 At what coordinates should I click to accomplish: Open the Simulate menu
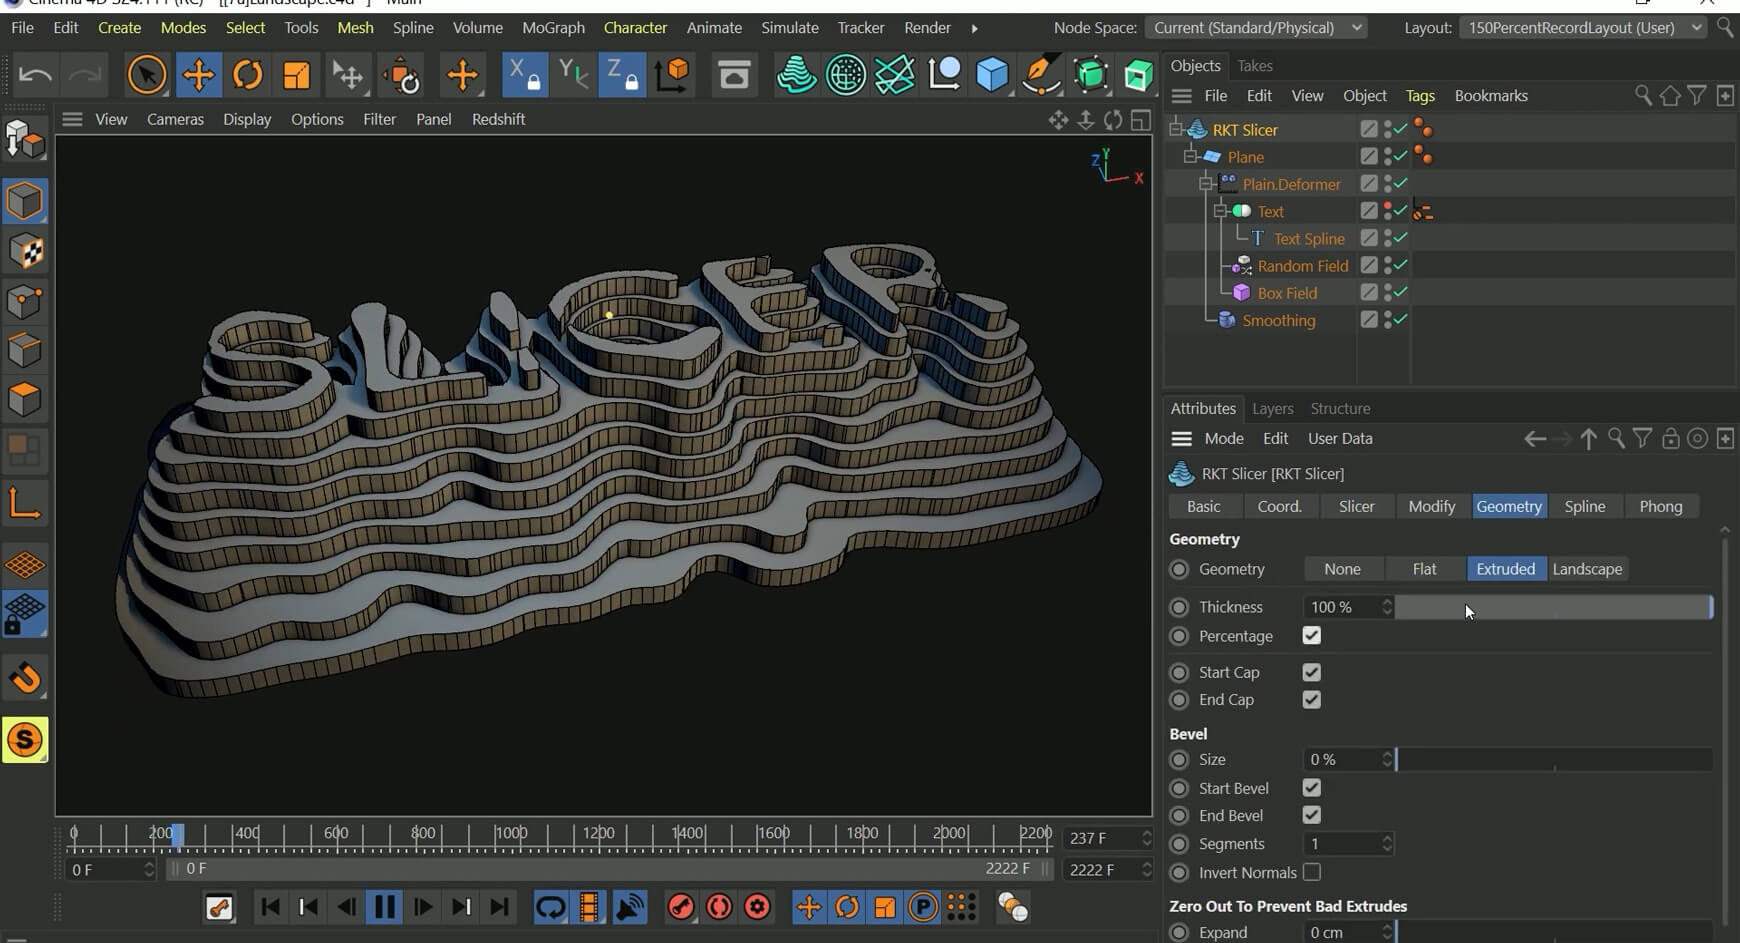790,27
